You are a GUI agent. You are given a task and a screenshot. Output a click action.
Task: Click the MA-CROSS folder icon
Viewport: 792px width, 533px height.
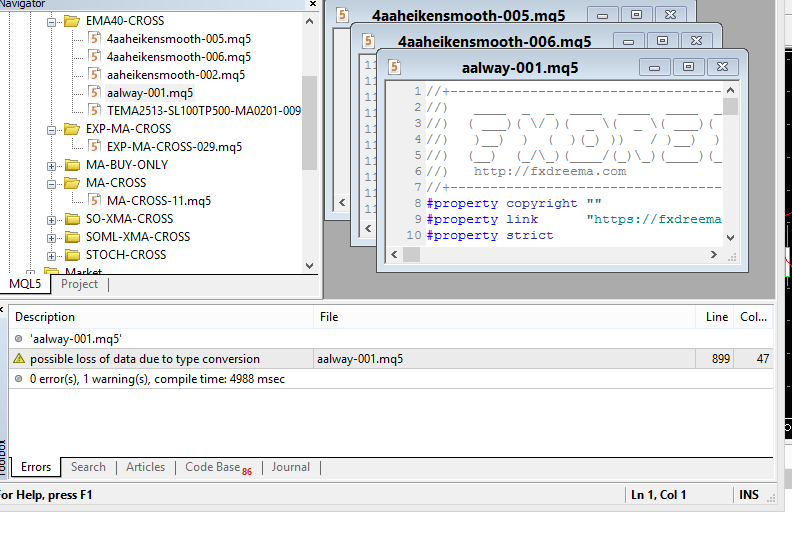[72, 183]
